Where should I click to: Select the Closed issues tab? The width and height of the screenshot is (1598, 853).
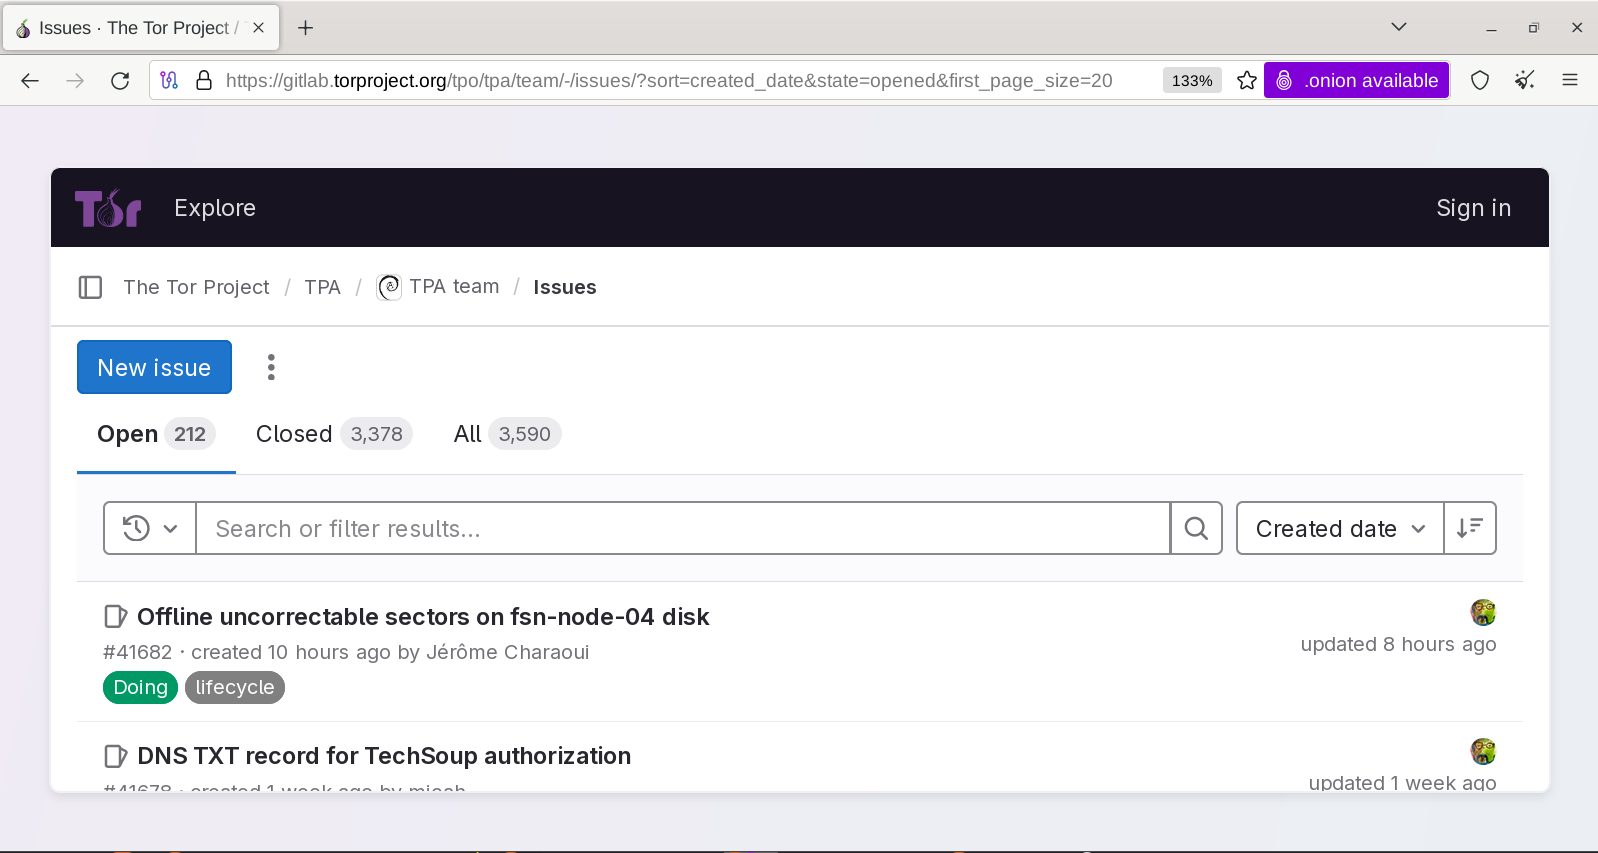pyautogui.click(x=334, y=434)
